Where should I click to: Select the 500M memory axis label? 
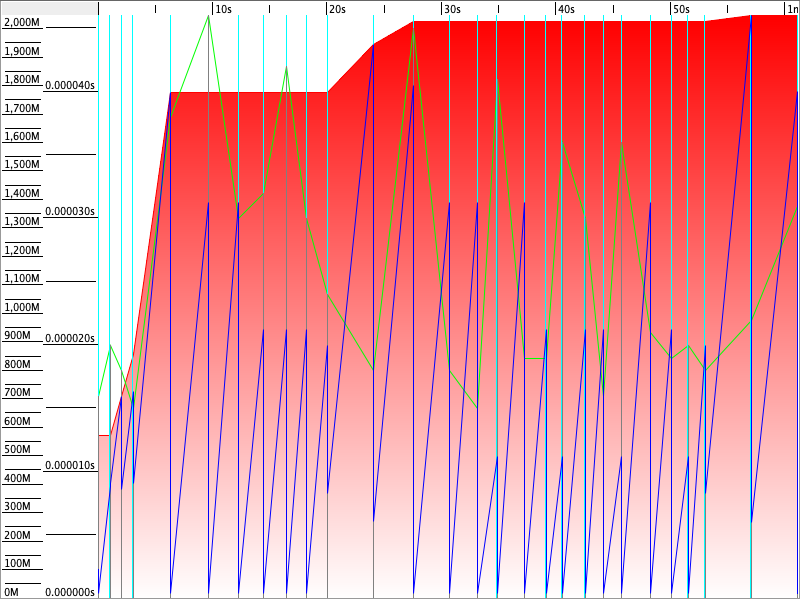click(x=18, y=450)
